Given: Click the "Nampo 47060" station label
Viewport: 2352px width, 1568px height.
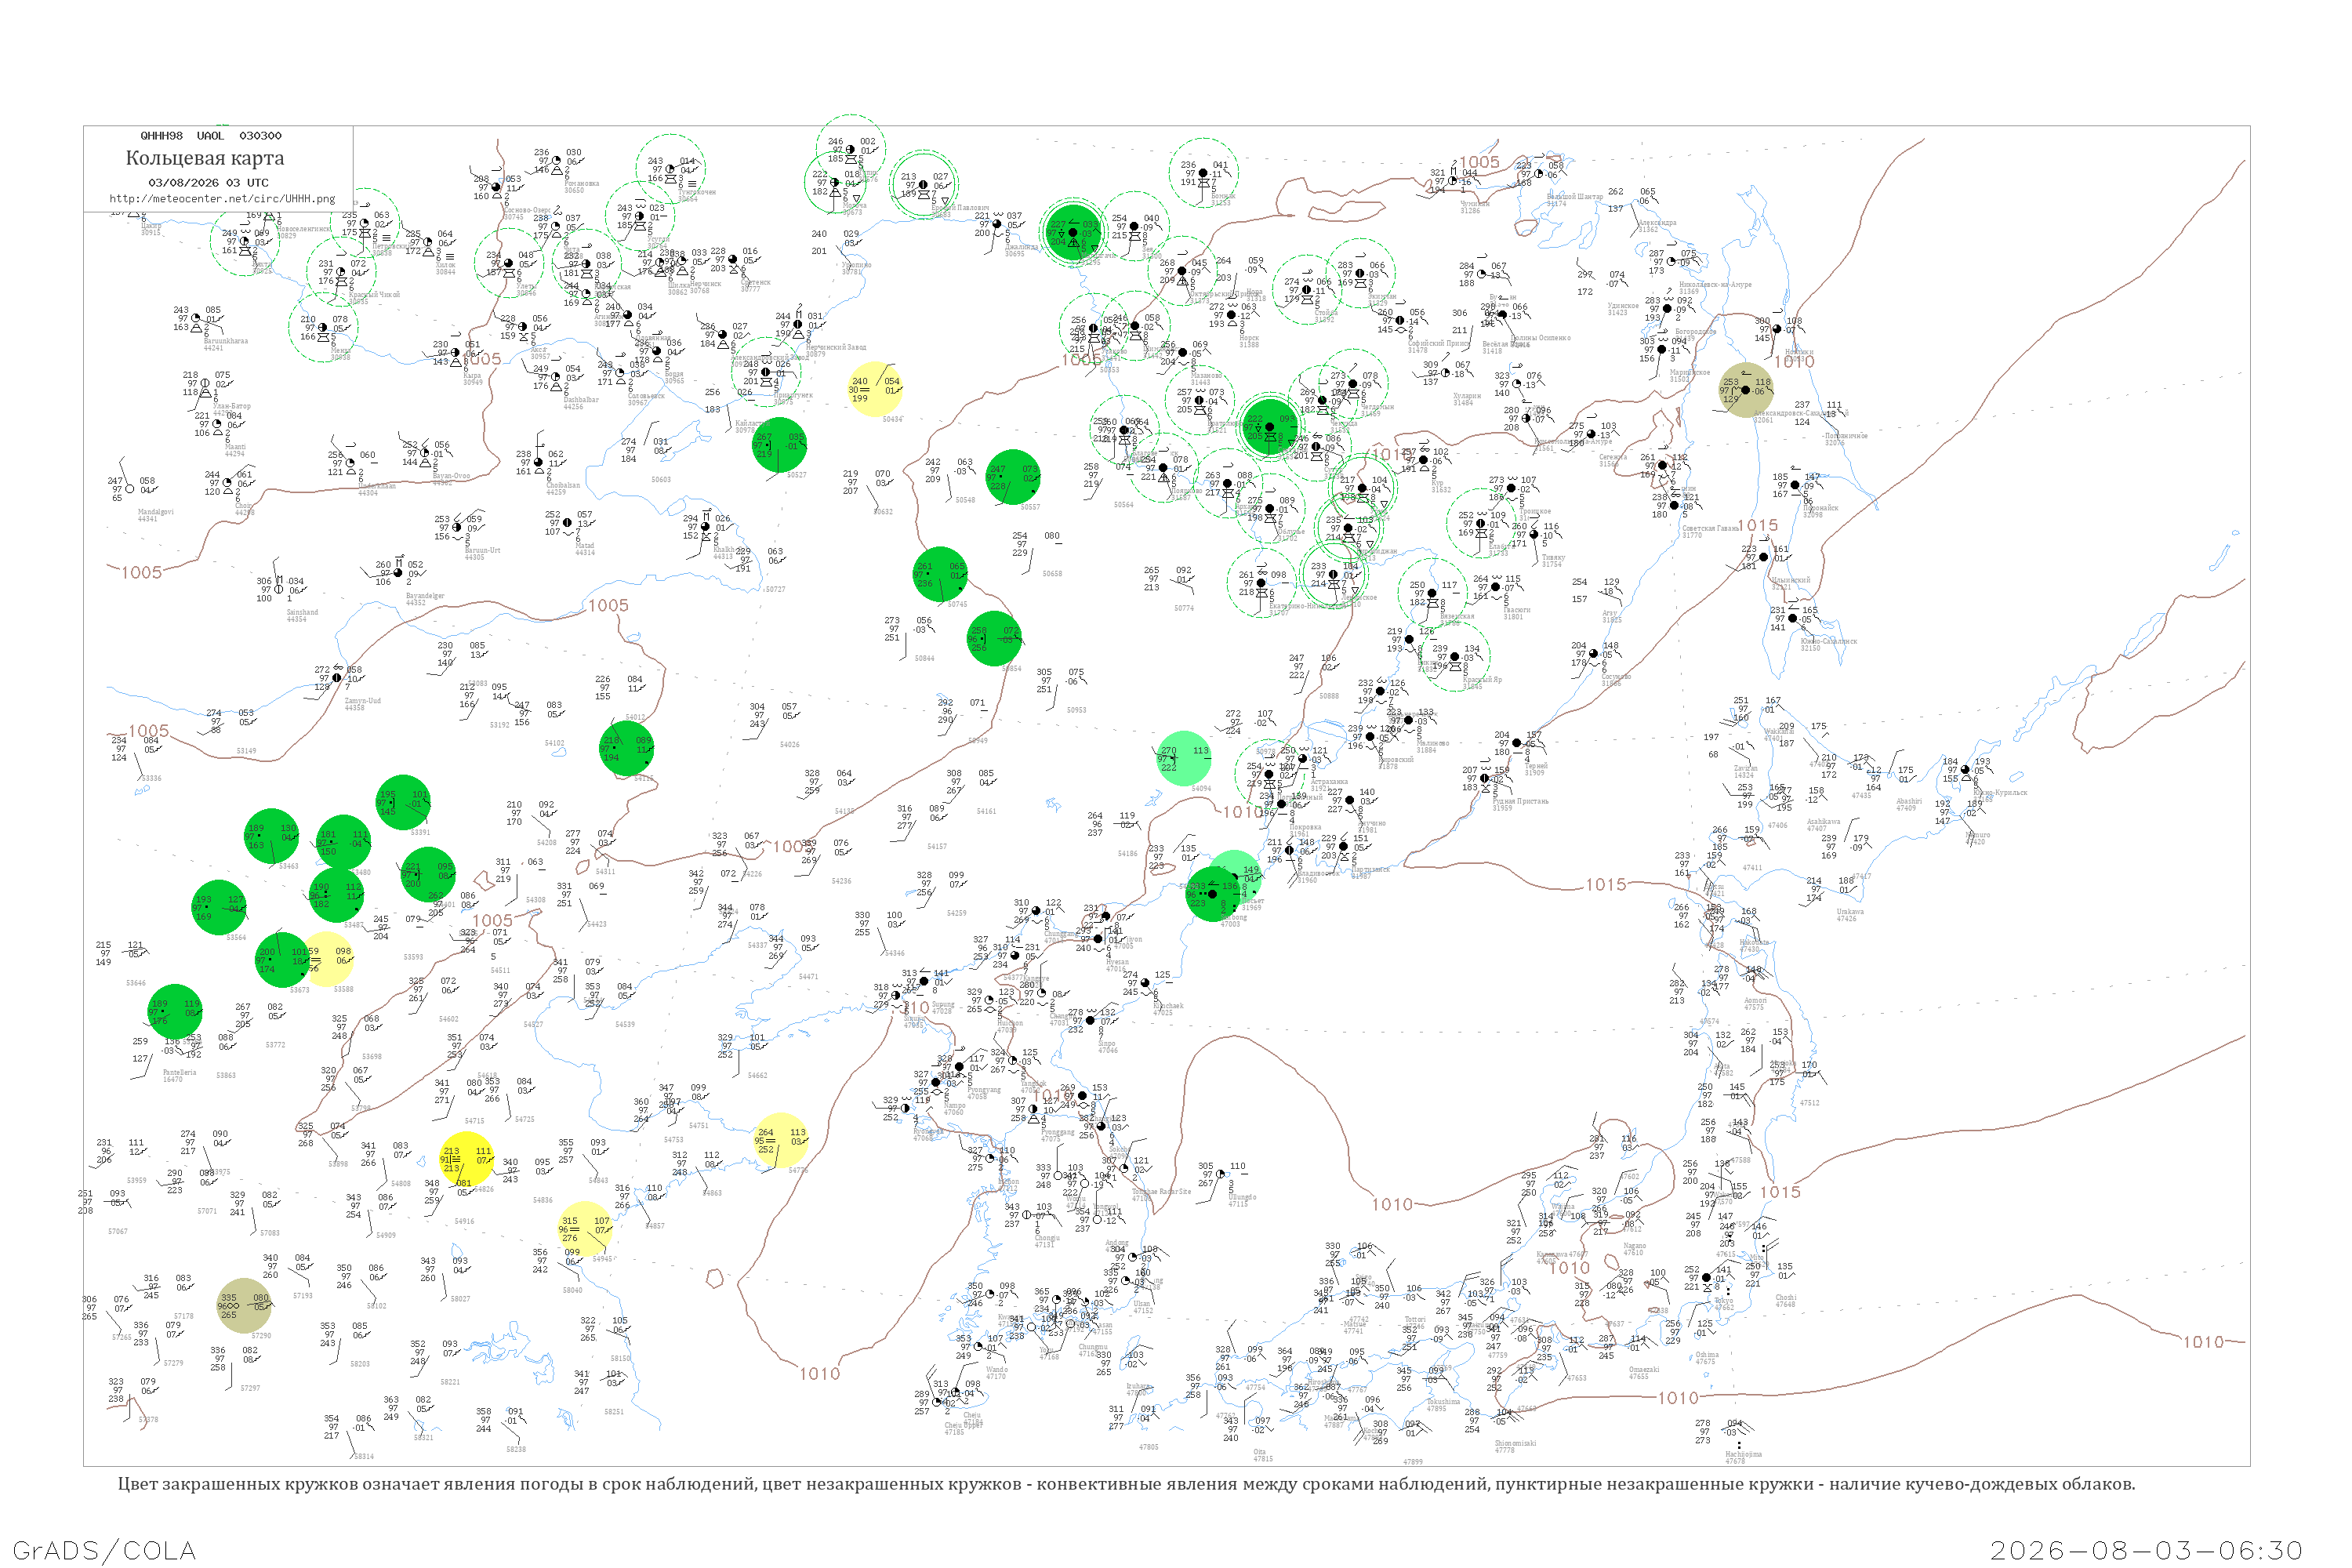Looking at the screenshot, I should 954,1109.
